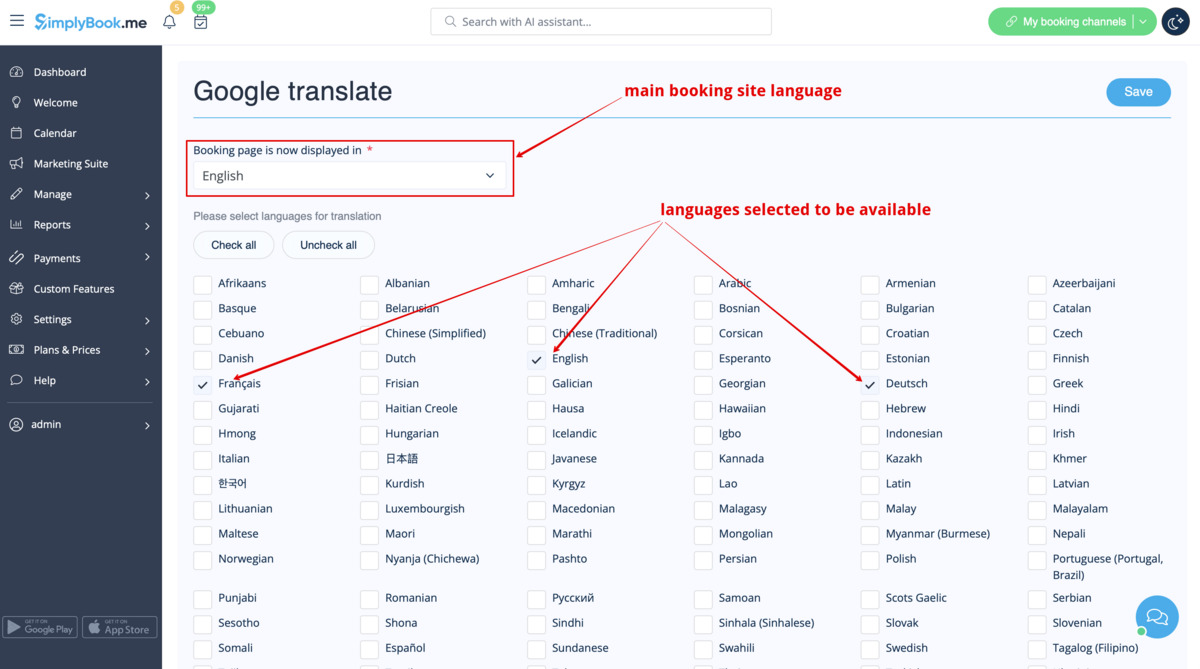Click the SimplyBook.me logo
This screenshot has height=669, width=1200.
point(91,21)
